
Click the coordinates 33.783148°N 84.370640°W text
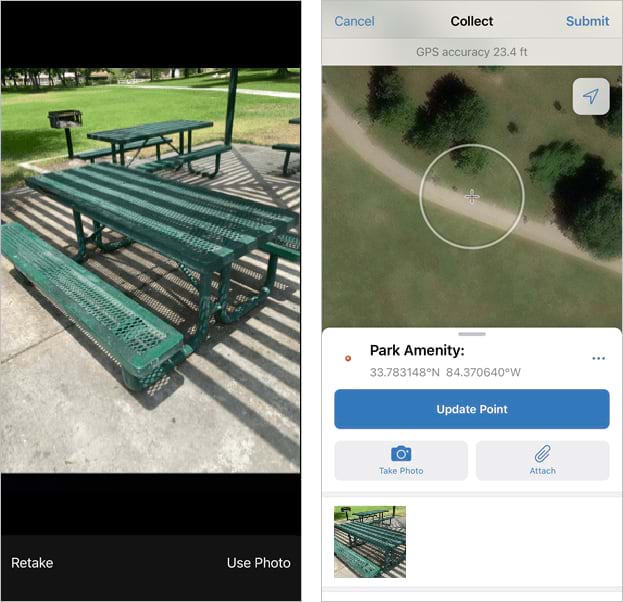click(445, 372)
